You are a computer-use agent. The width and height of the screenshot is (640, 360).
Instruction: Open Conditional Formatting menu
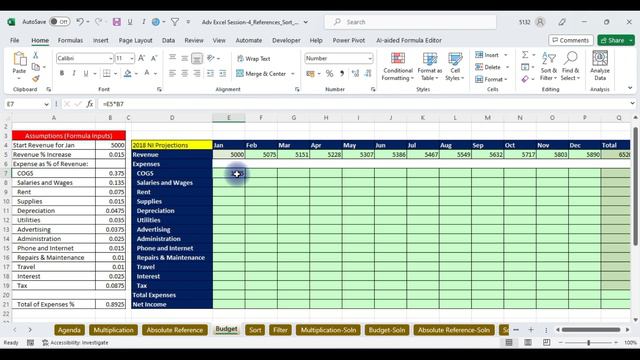point(398,66)
